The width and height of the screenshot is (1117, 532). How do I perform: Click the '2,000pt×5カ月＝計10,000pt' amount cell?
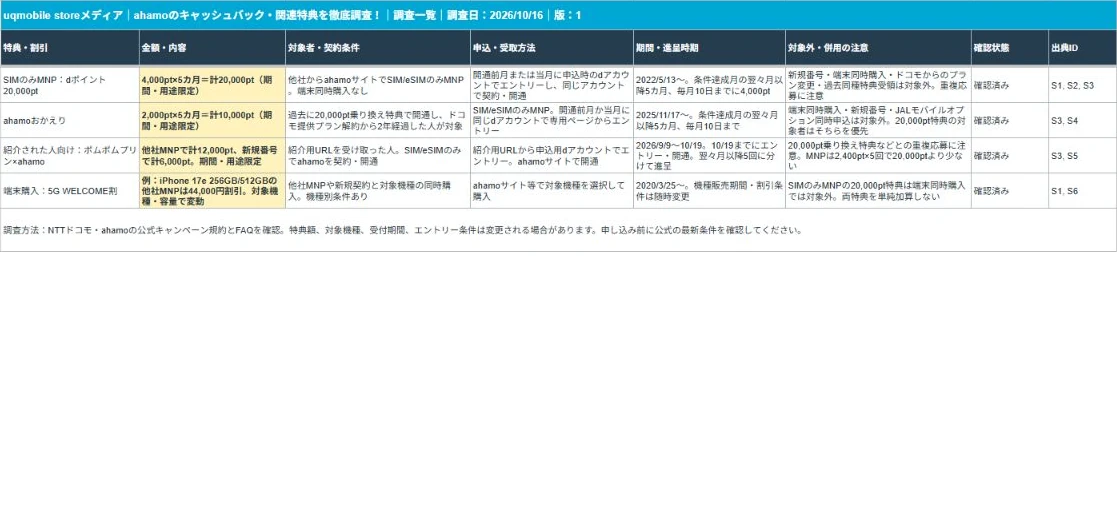click(x=212, y=120)
